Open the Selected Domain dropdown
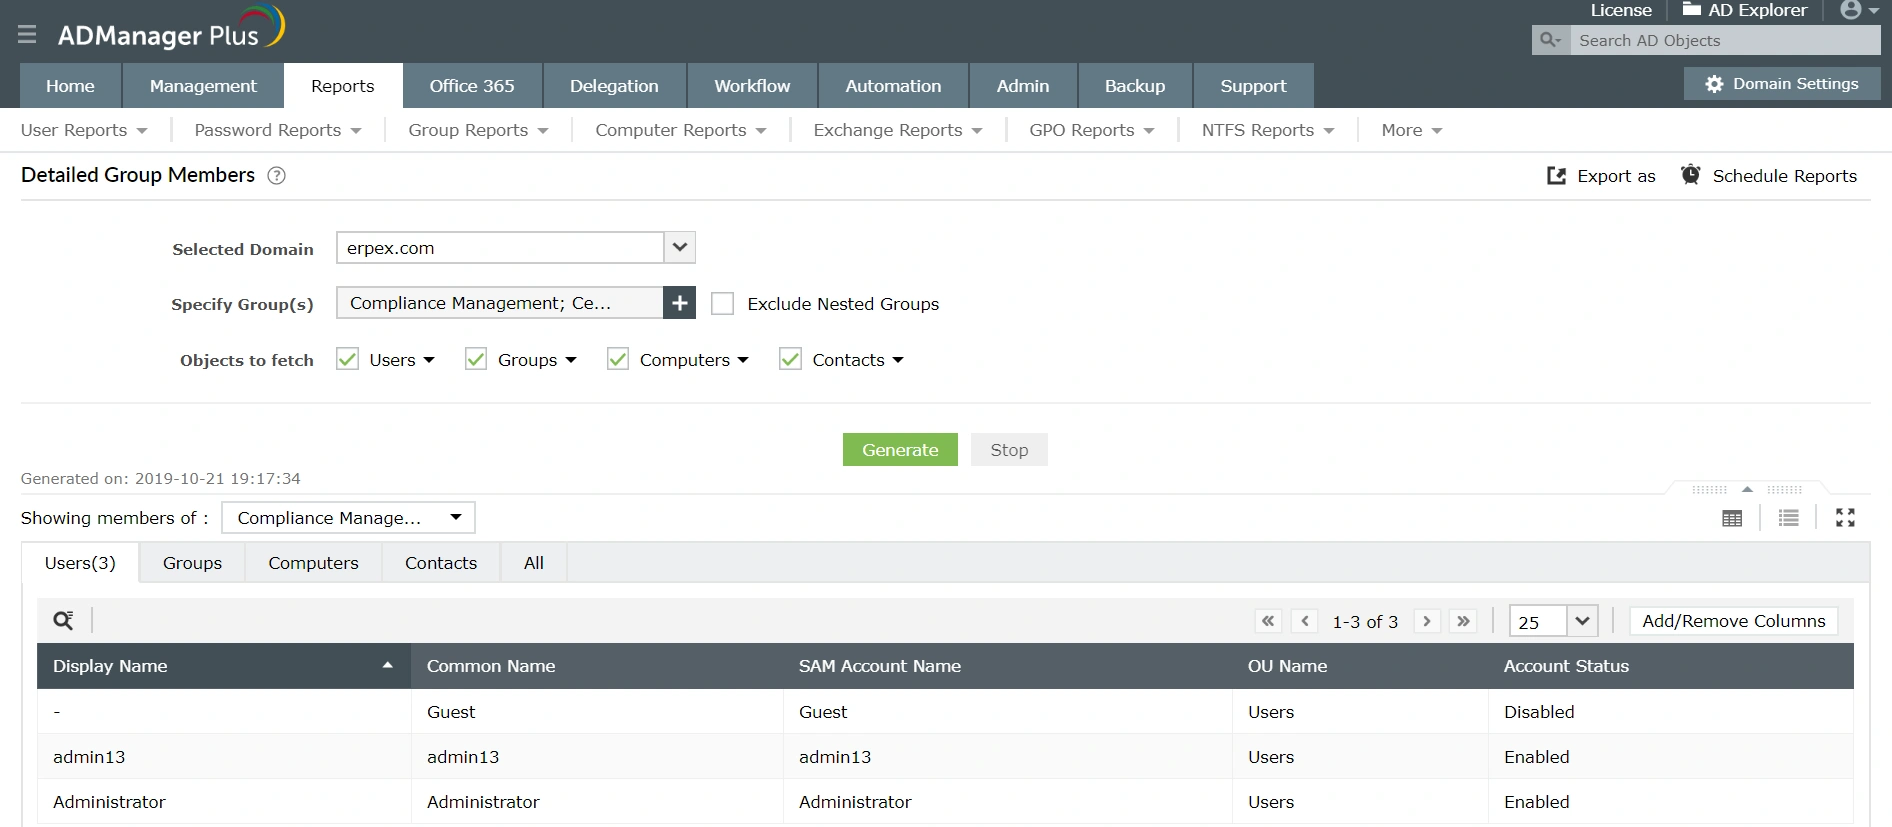The width and height of the screenshot is (1892, 827). point(680,247)
